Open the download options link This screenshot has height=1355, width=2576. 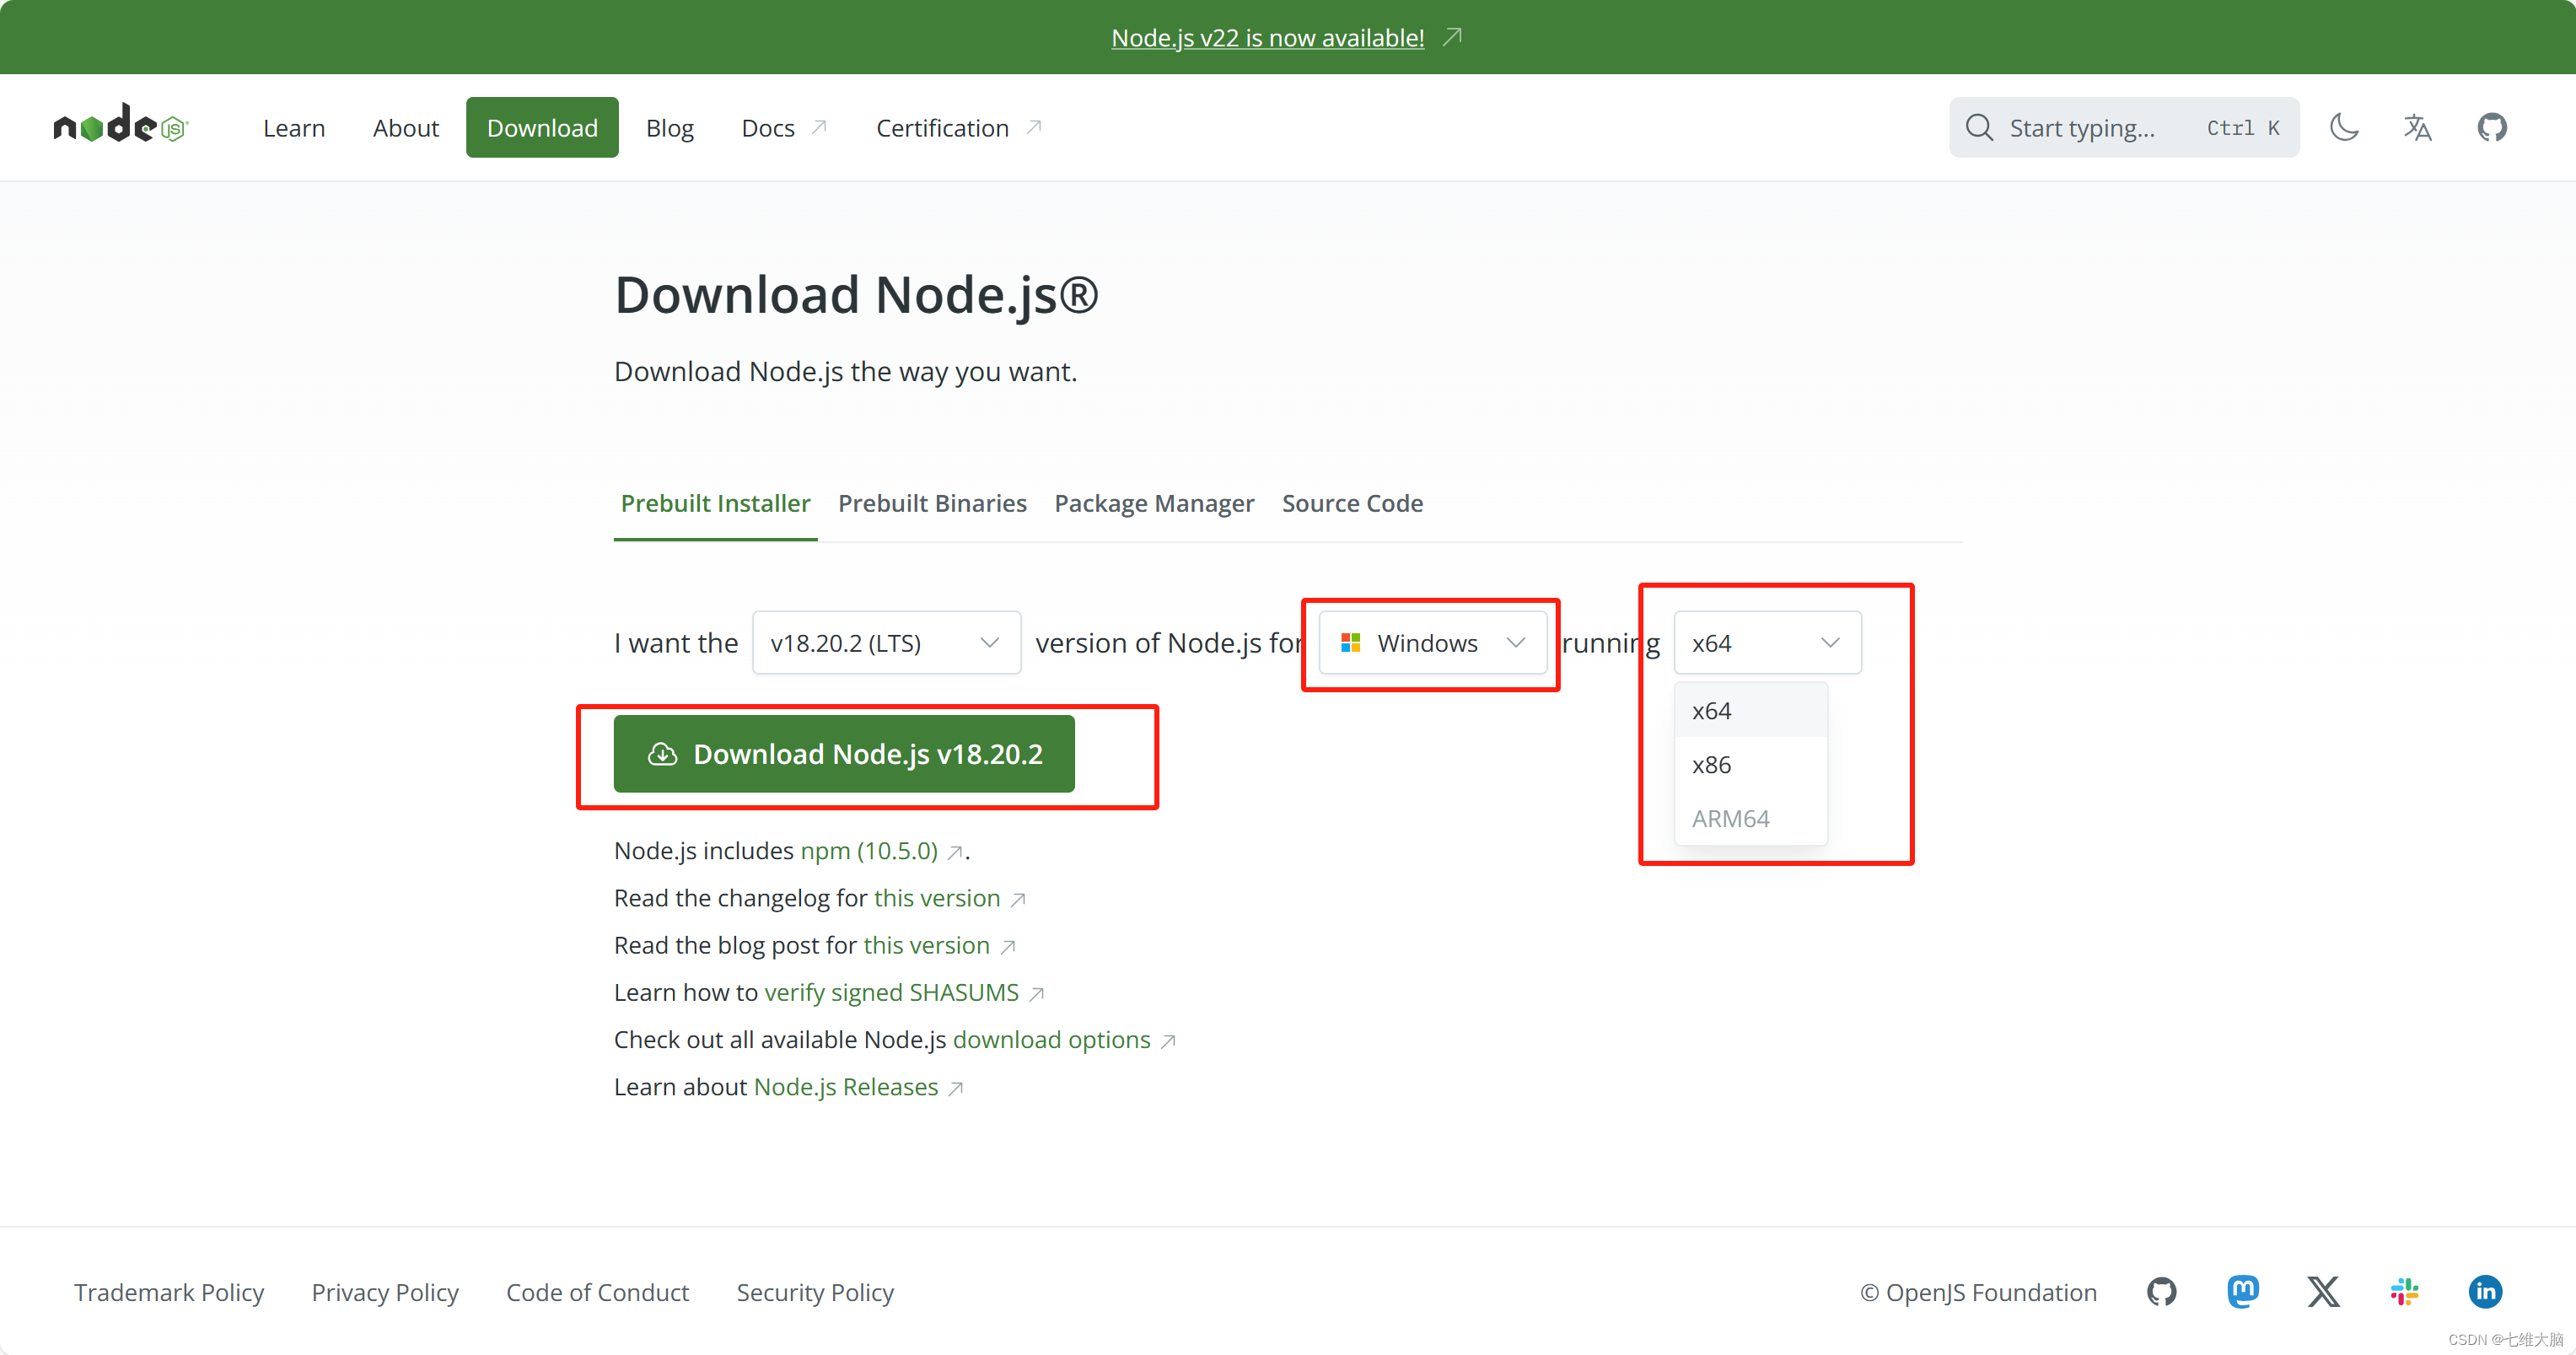(x=1051, y=1040)
